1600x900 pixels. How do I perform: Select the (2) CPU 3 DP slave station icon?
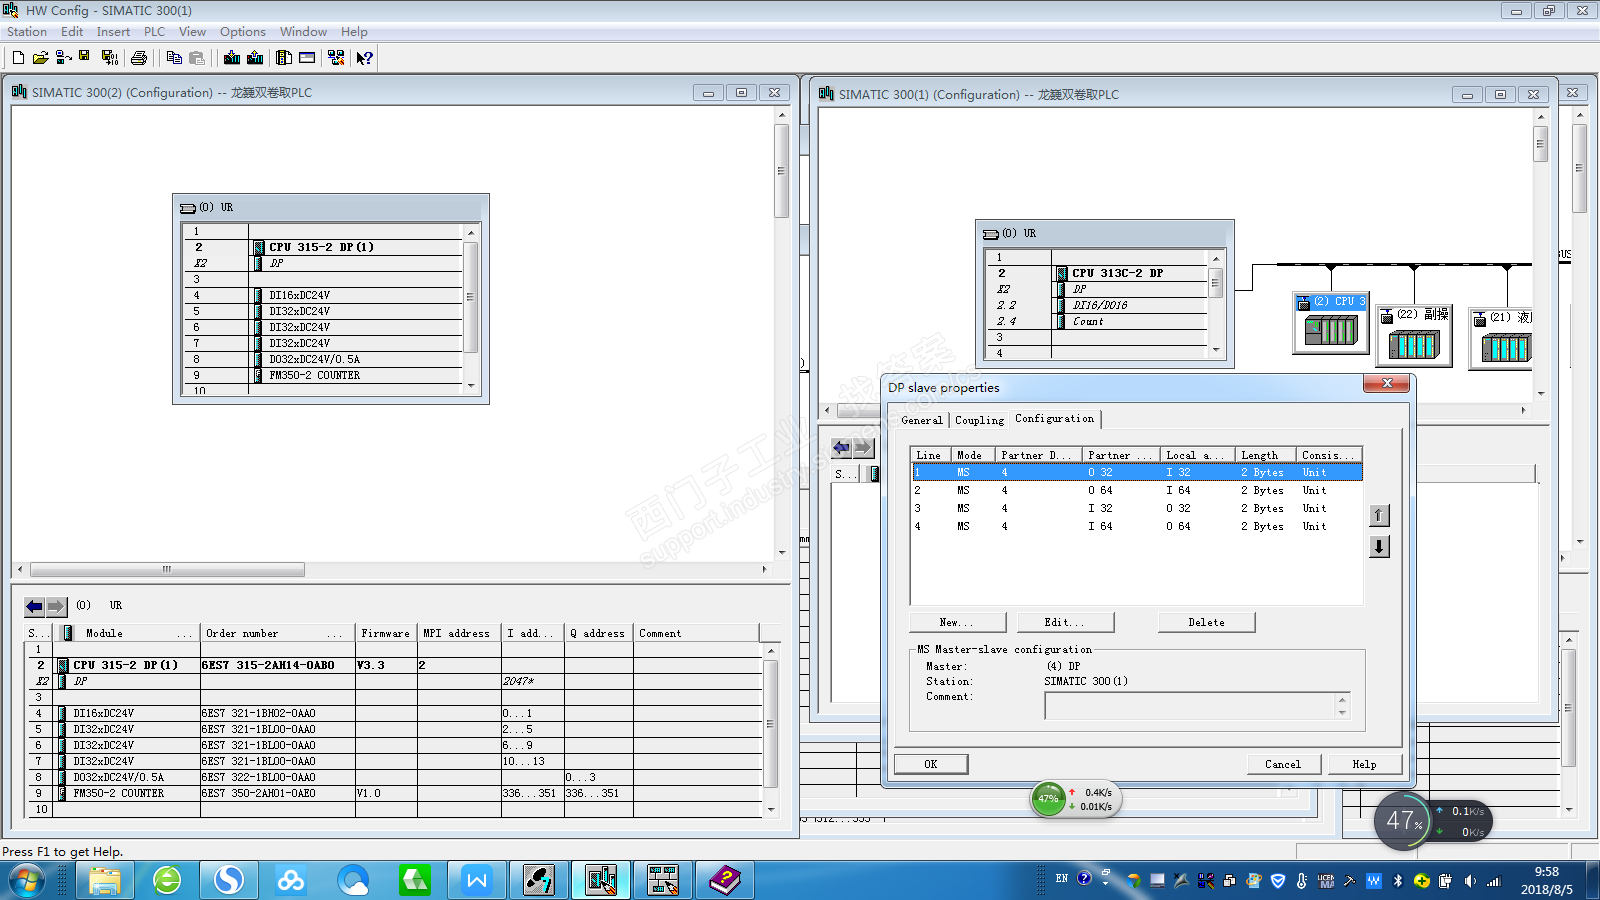[1331, 323]
